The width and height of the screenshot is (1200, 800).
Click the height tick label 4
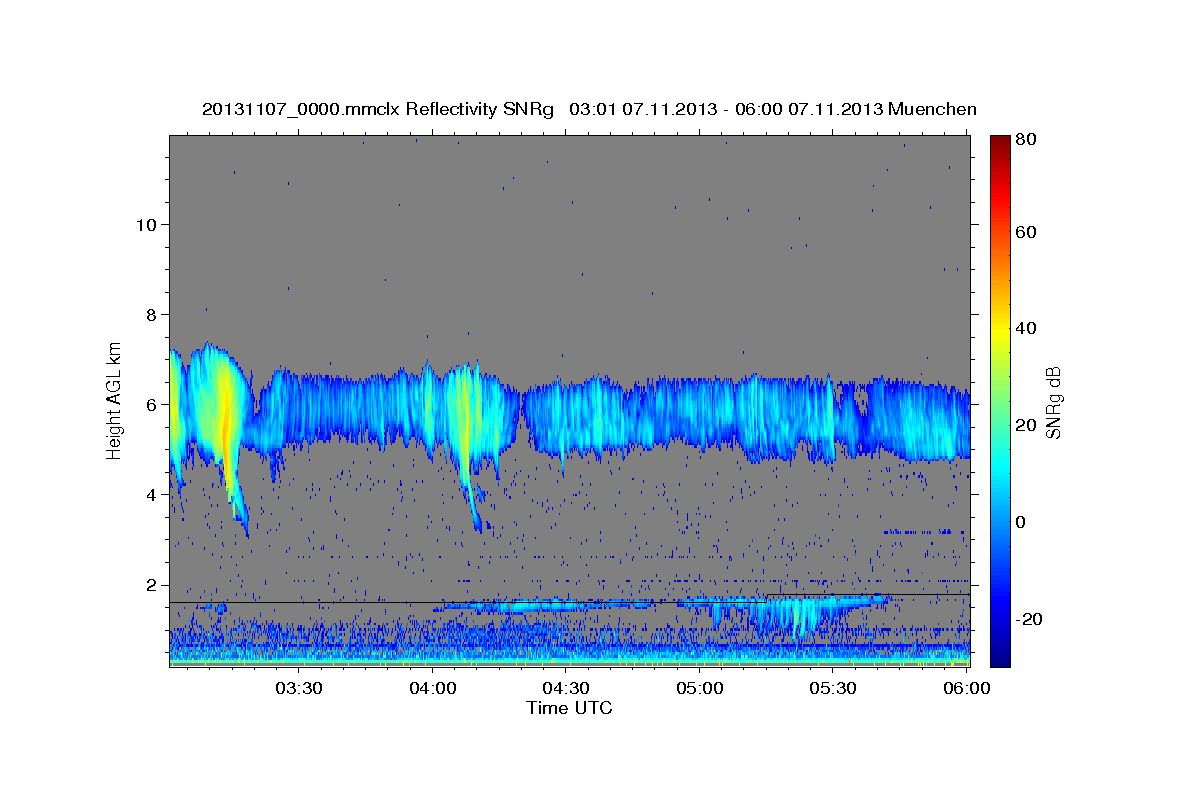[x=151, y=495]
